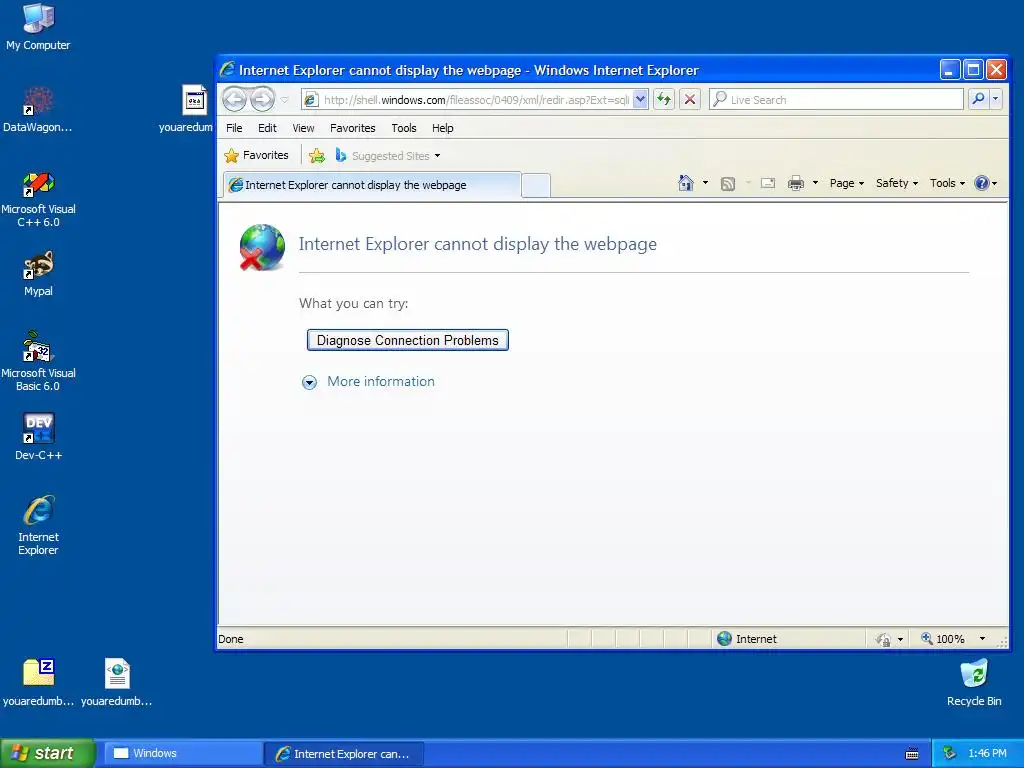The image size is (1024, 768).
Task: Open the Help menu
Action: 442,128
